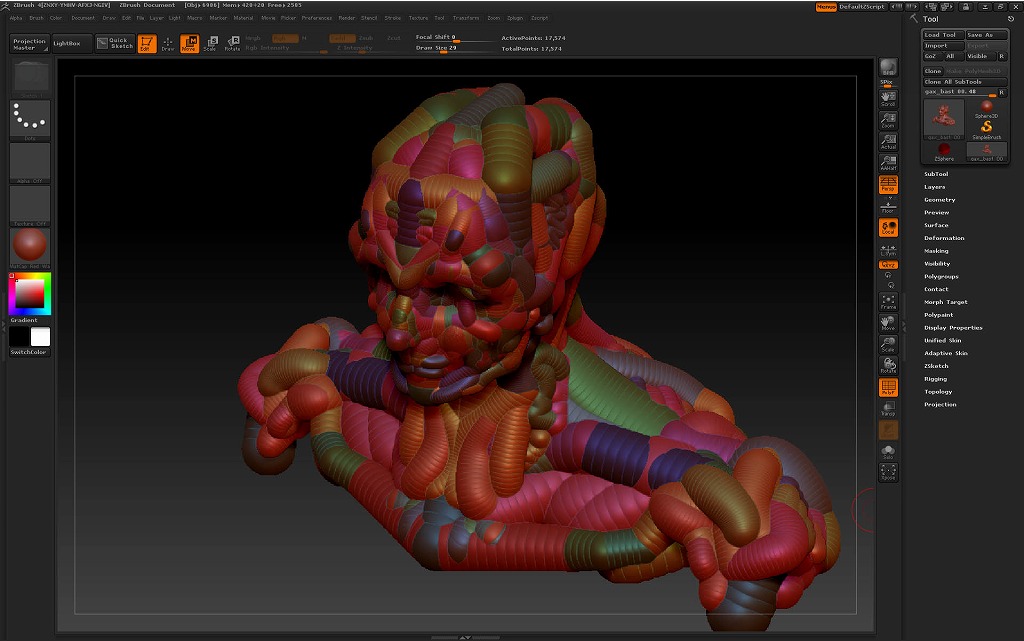1024x641 pixels.
Task: Activate Draw mode button
Action: [x=167, y=43]
